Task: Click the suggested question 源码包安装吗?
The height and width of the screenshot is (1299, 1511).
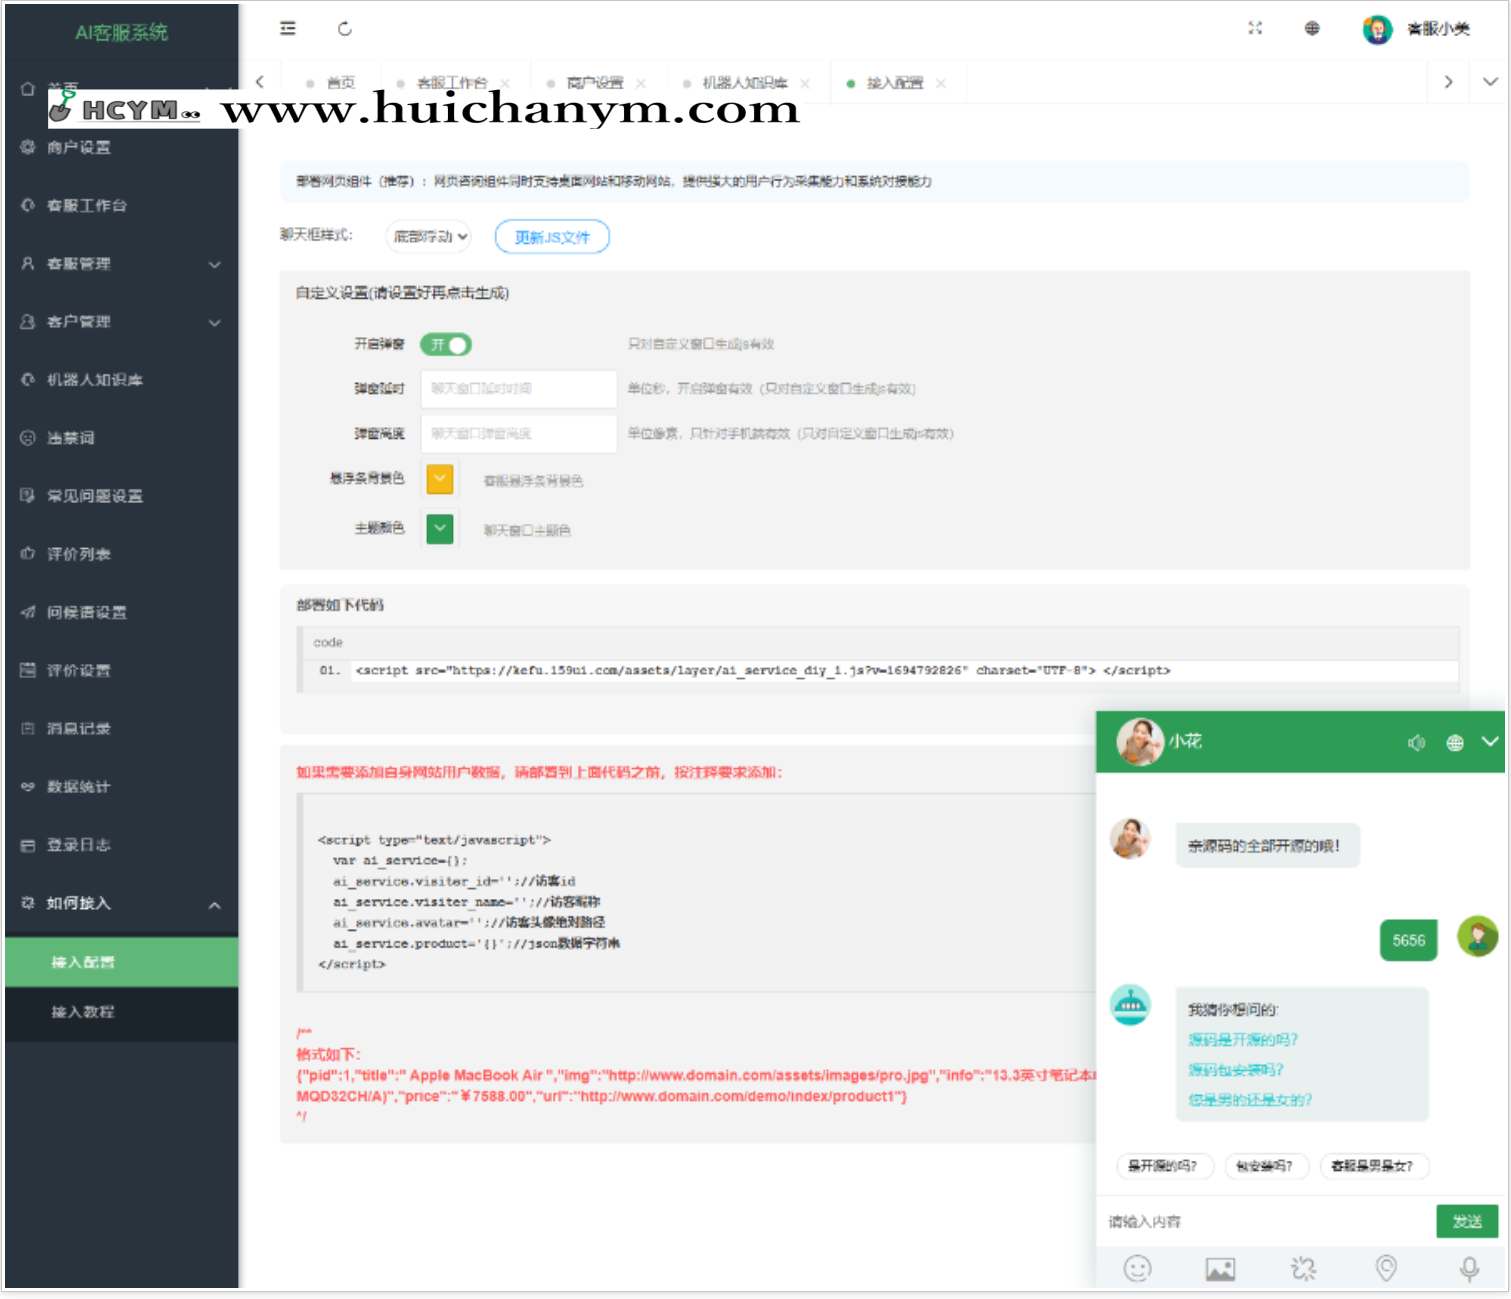Action: (1236, 1069)
